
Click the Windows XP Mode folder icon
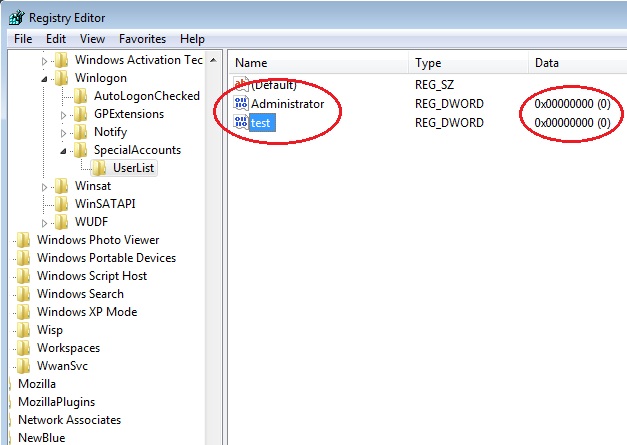24,311
